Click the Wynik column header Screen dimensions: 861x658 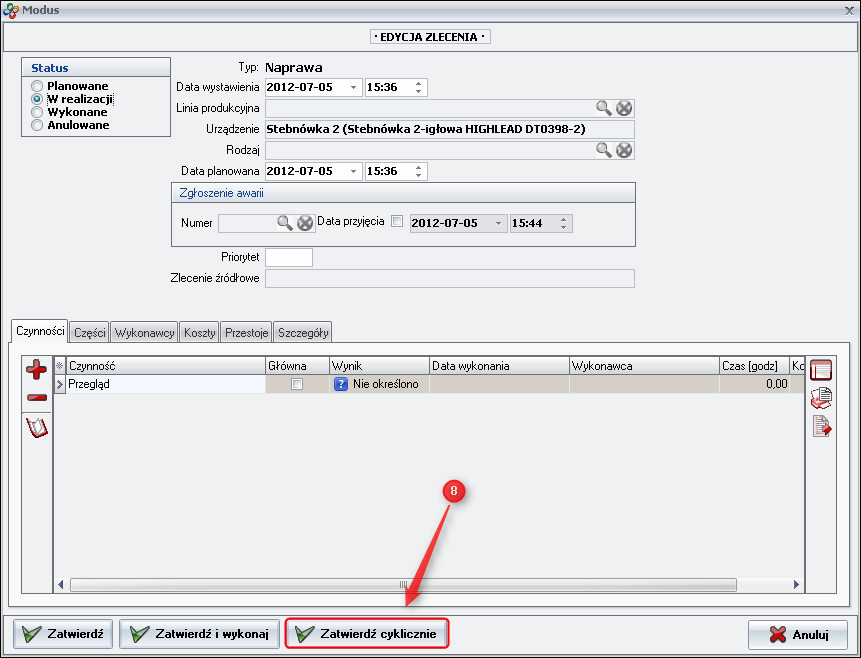tap(379, 366)
